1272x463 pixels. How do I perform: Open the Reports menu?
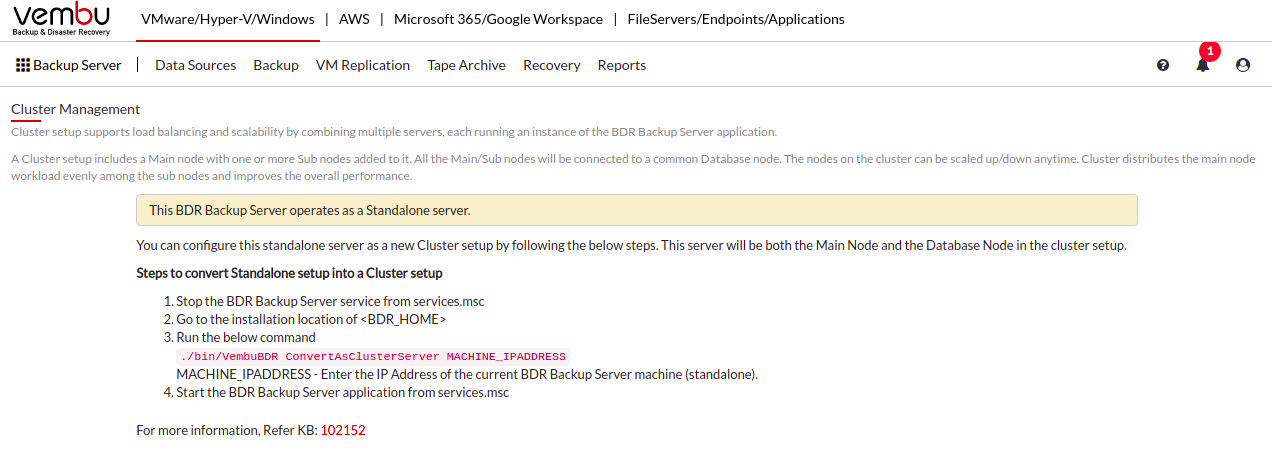pos(622,65)
